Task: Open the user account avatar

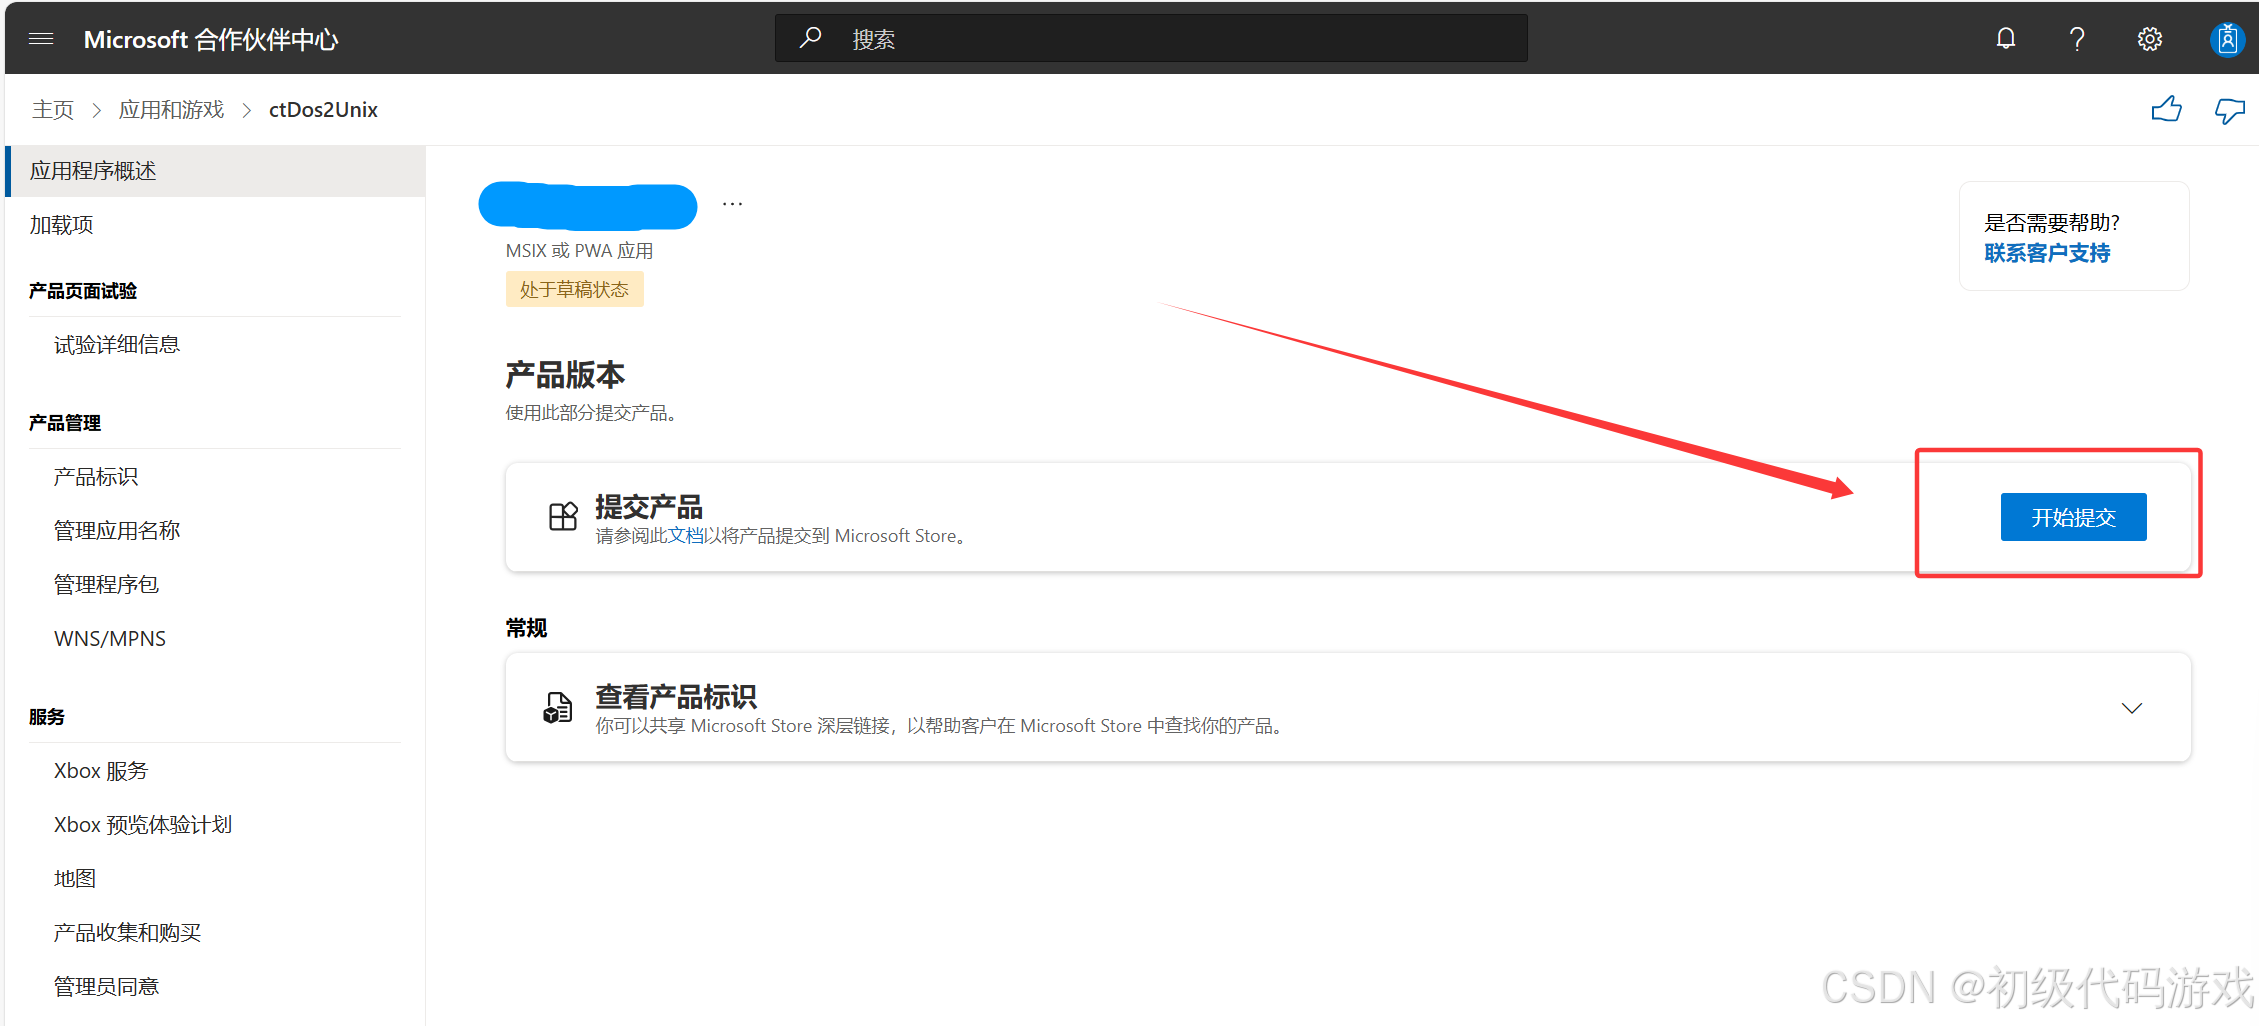Action: [x=2227, y=39]
